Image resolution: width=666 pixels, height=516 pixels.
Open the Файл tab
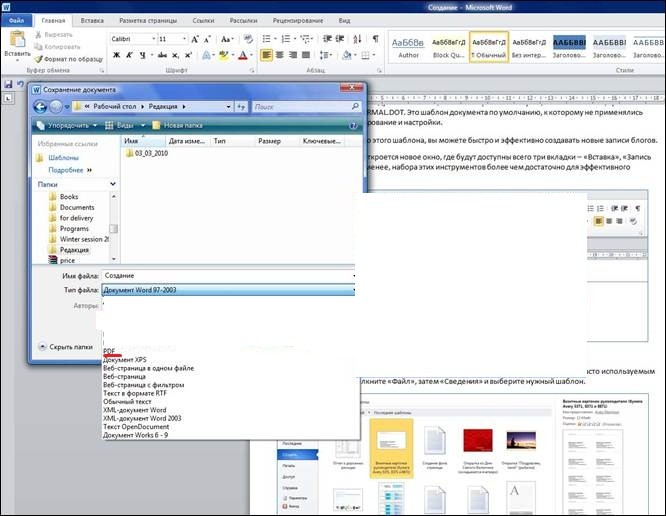(x=17, y=20)
